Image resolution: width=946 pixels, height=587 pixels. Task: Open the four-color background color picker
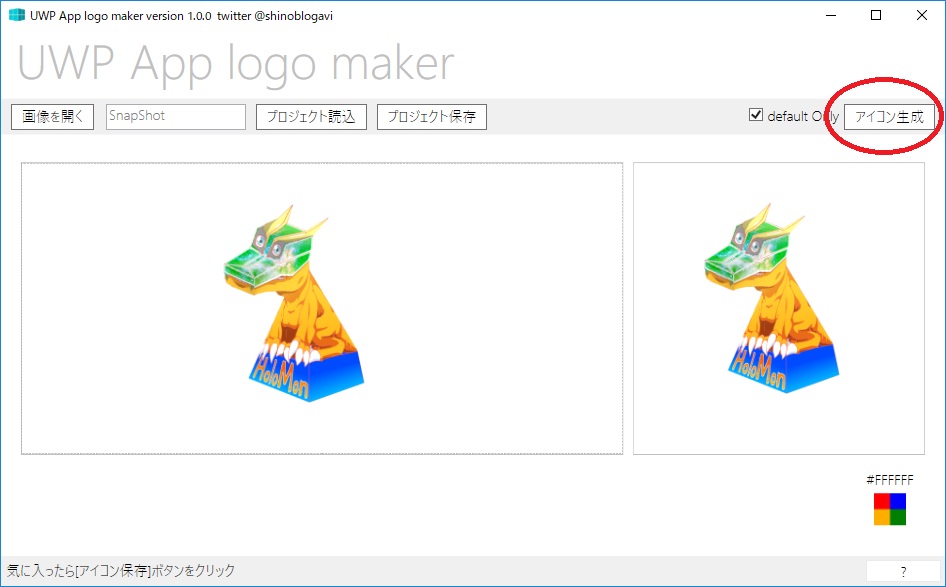click(x=890, y=509)
